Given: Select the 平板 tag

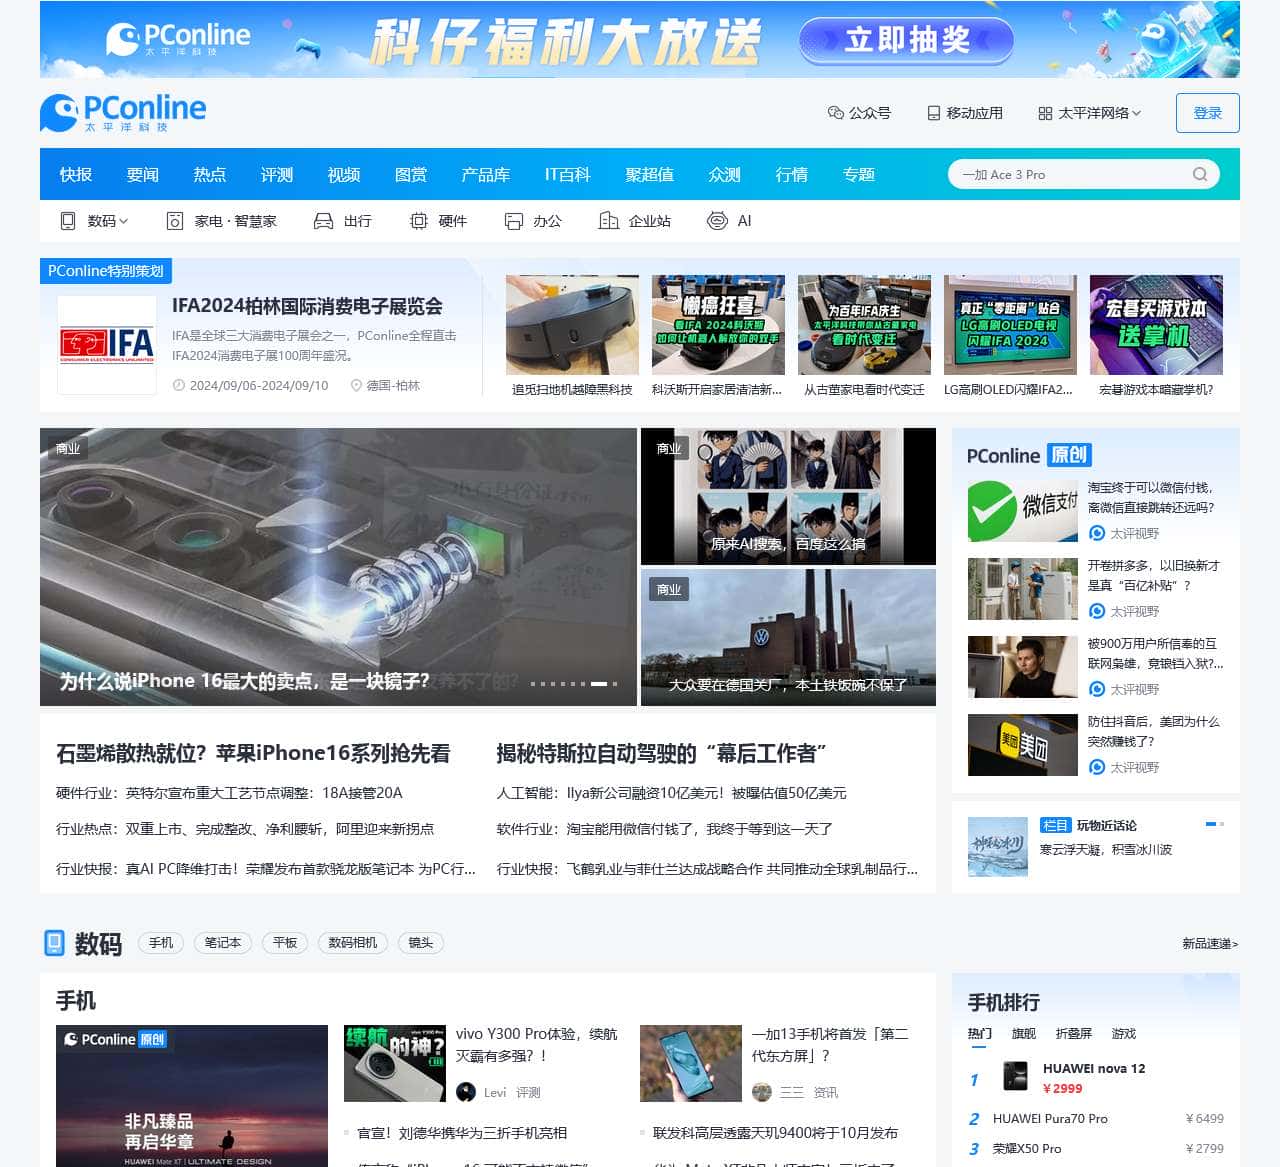Looking at the screenshot, I should pyautogui.click(x=285, y=943).
